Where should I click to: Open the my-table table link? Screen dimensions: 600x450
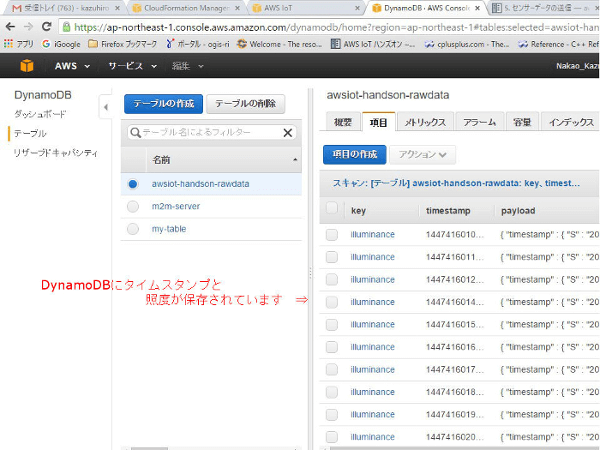(x=169, y=229)
